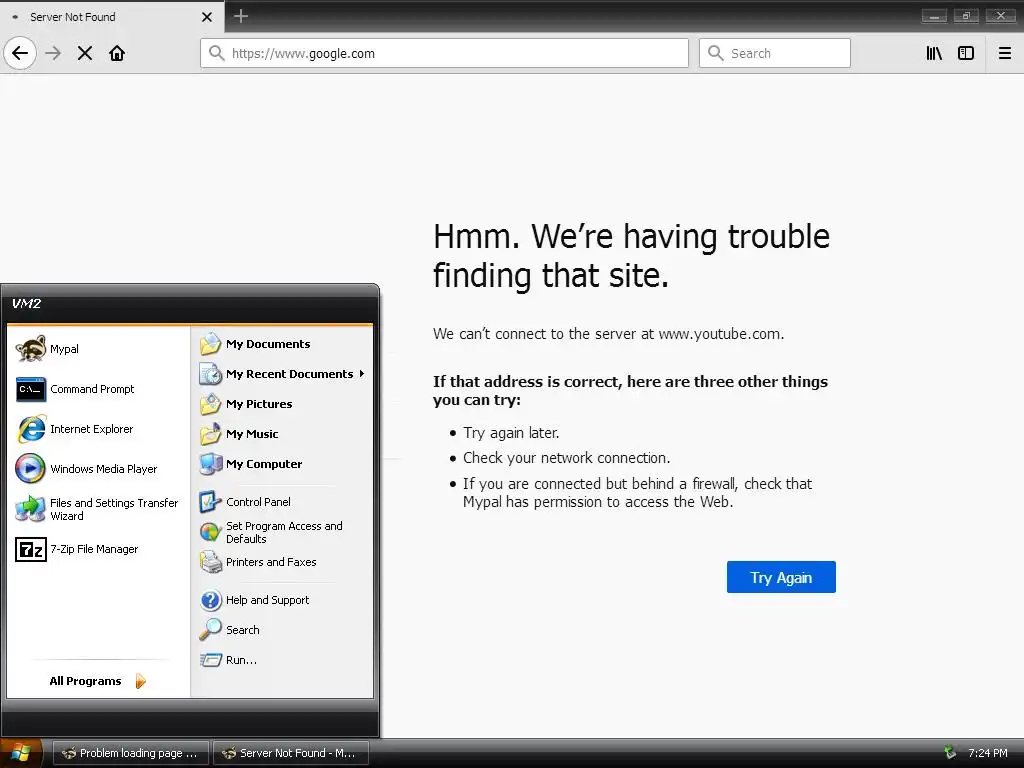Switch to Server Not Found taskbar window
The width and height of the screenshot is (1024, 768).
pos(291,753)
